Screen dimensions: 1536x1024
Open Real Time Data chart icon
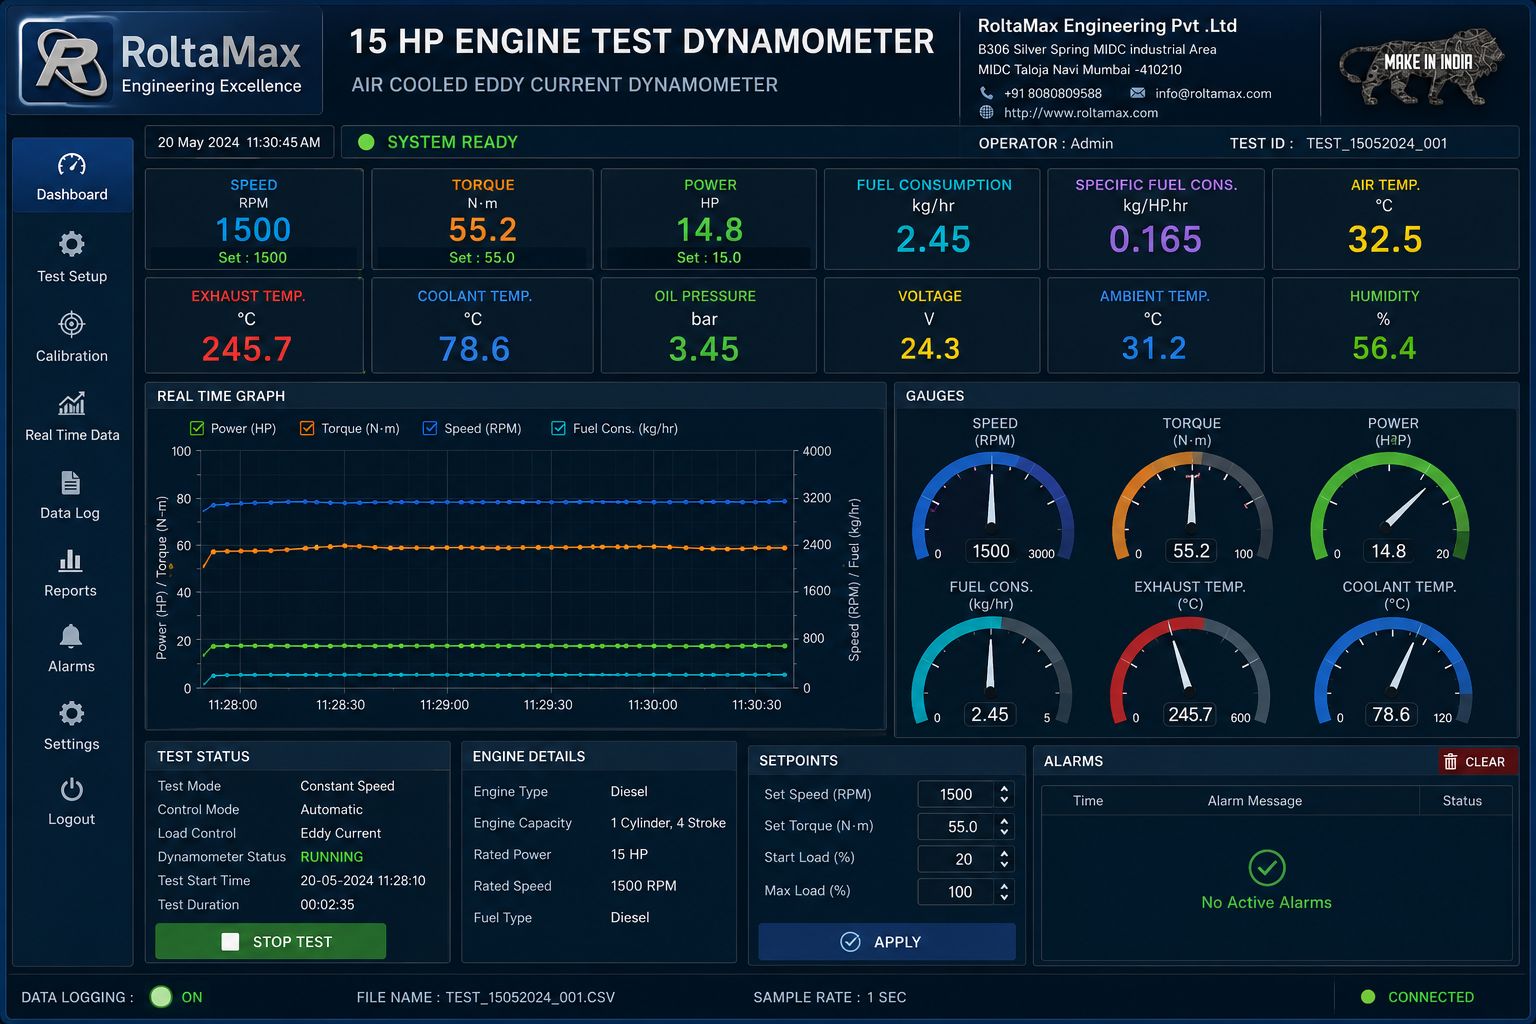(x=72, y=404)
